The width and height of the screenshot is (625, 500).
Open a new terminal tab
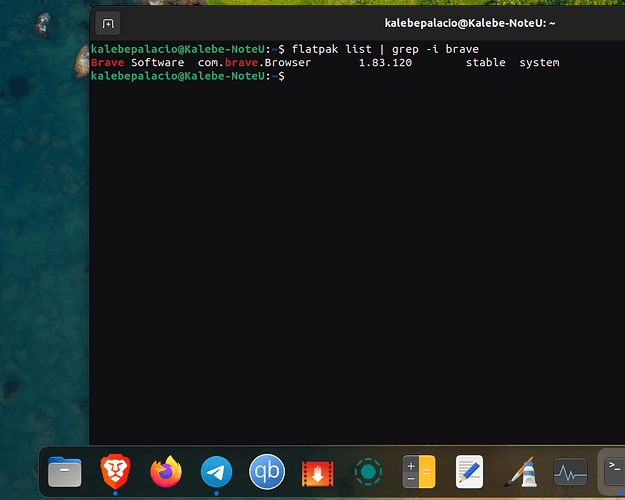coord(109,23)
